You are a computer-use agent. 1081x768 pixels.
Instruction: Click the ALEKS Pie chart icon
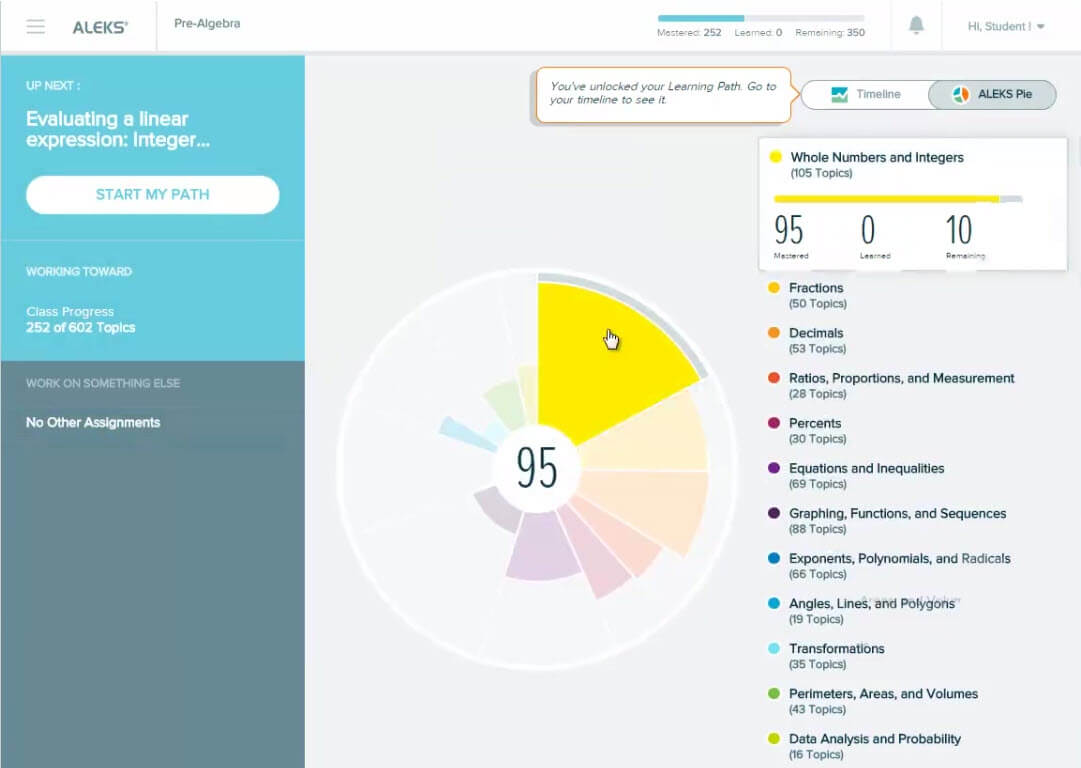pos(960,94)
